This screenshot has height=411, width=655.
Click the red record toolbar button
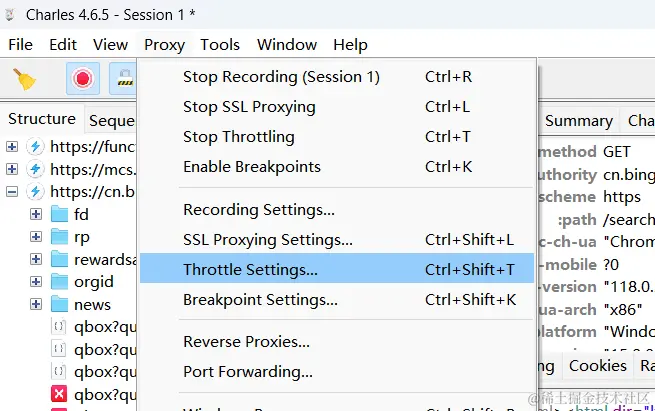coord(83,78)
